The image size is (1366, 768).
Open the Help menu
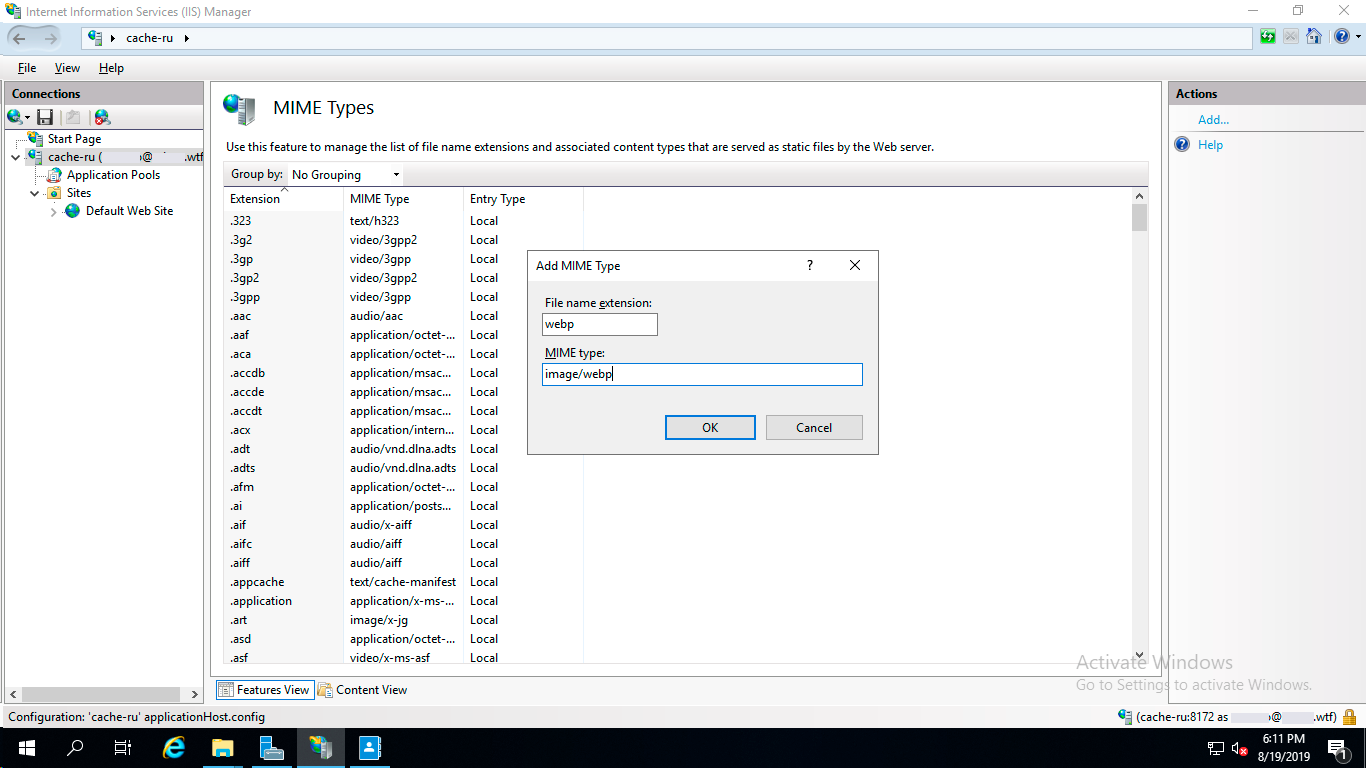111,68
